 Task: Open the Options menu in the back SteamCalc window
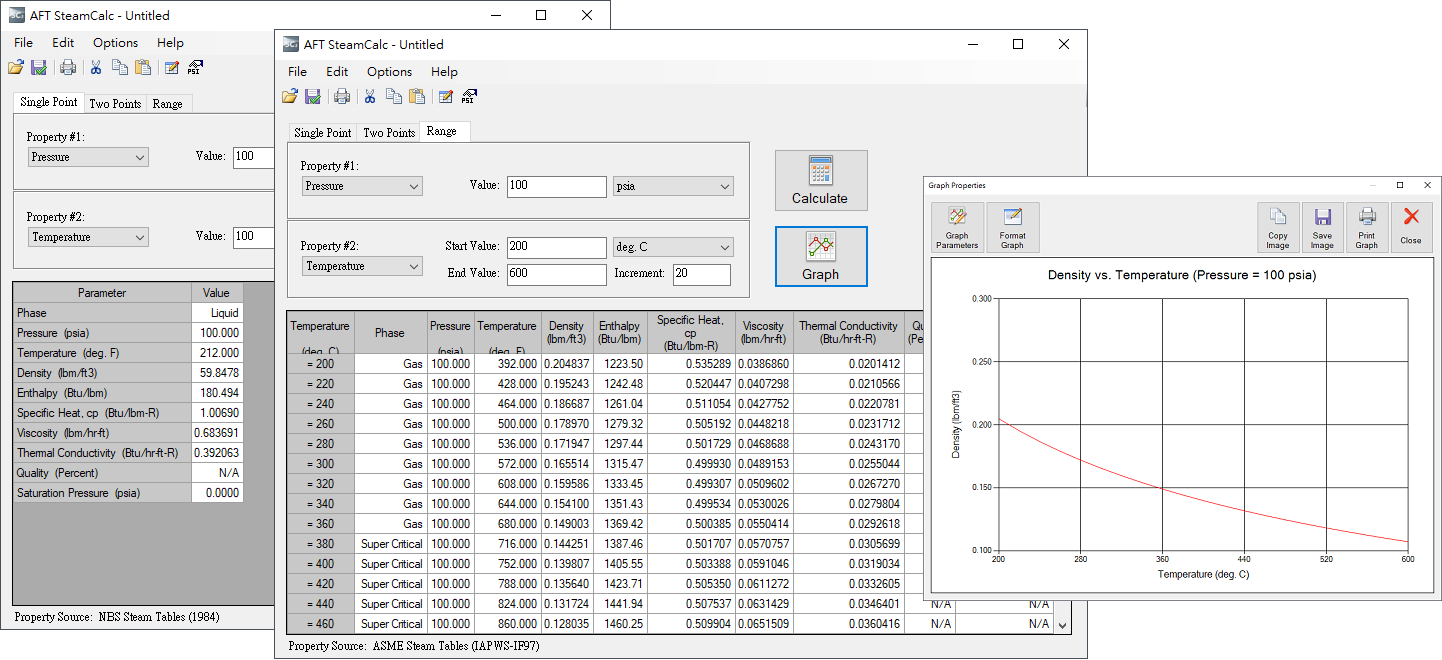click(115, 43)
